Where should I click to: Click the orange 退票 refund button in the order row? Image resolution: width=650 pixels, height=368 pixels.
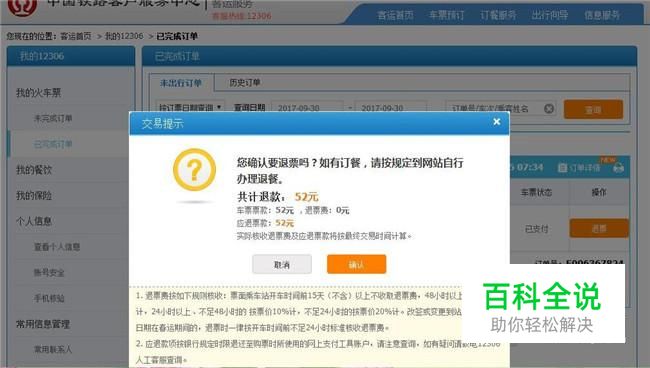[x=599, y=228]
